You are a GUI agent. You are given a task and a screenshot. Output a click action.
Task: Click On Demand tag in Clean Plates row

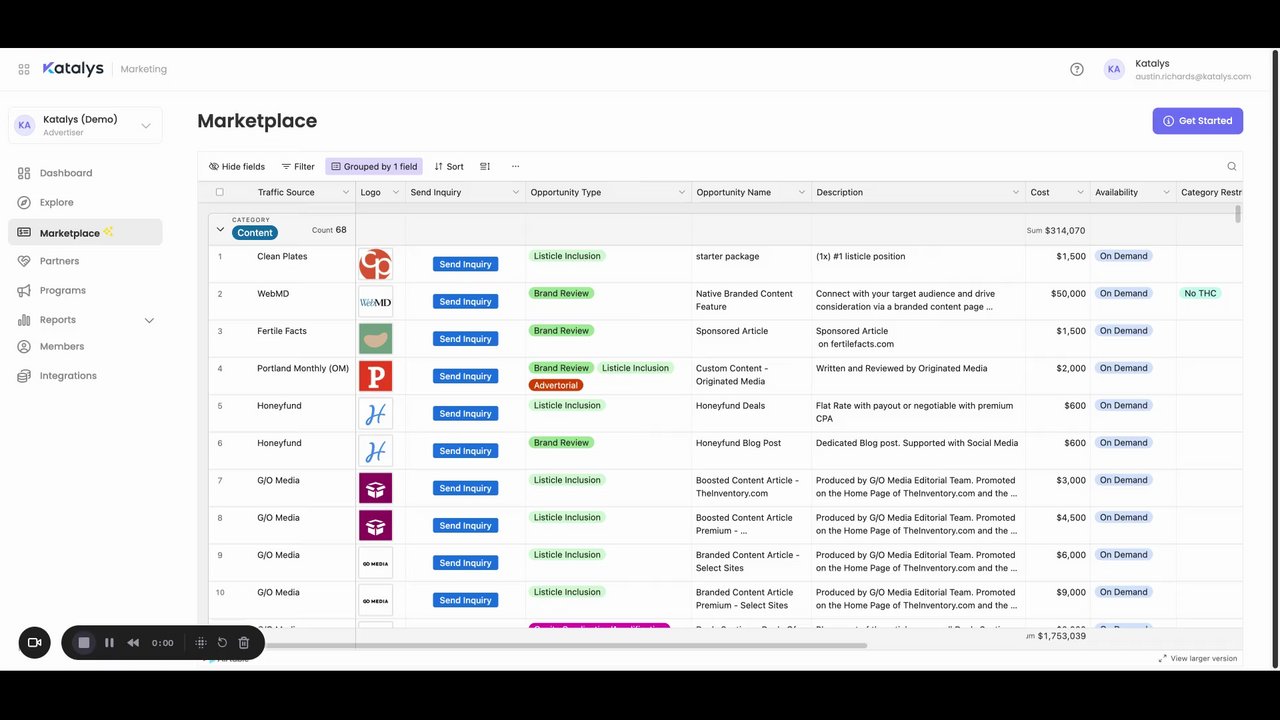1123,256
